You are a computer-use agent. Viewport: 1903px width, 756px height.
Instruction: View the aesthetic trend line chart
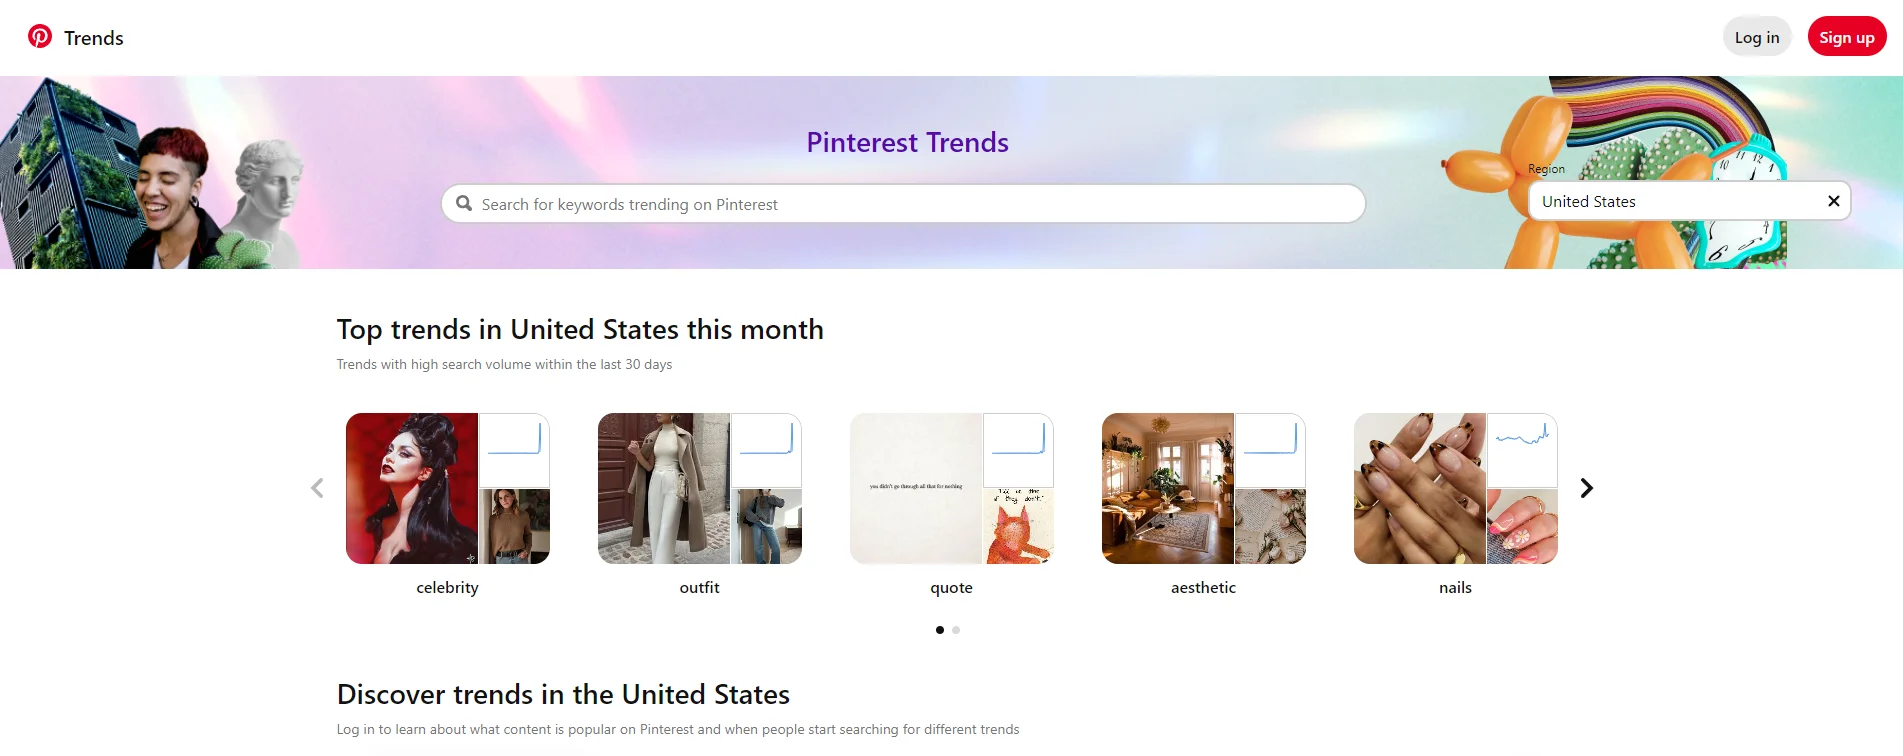coord(1271,450)
